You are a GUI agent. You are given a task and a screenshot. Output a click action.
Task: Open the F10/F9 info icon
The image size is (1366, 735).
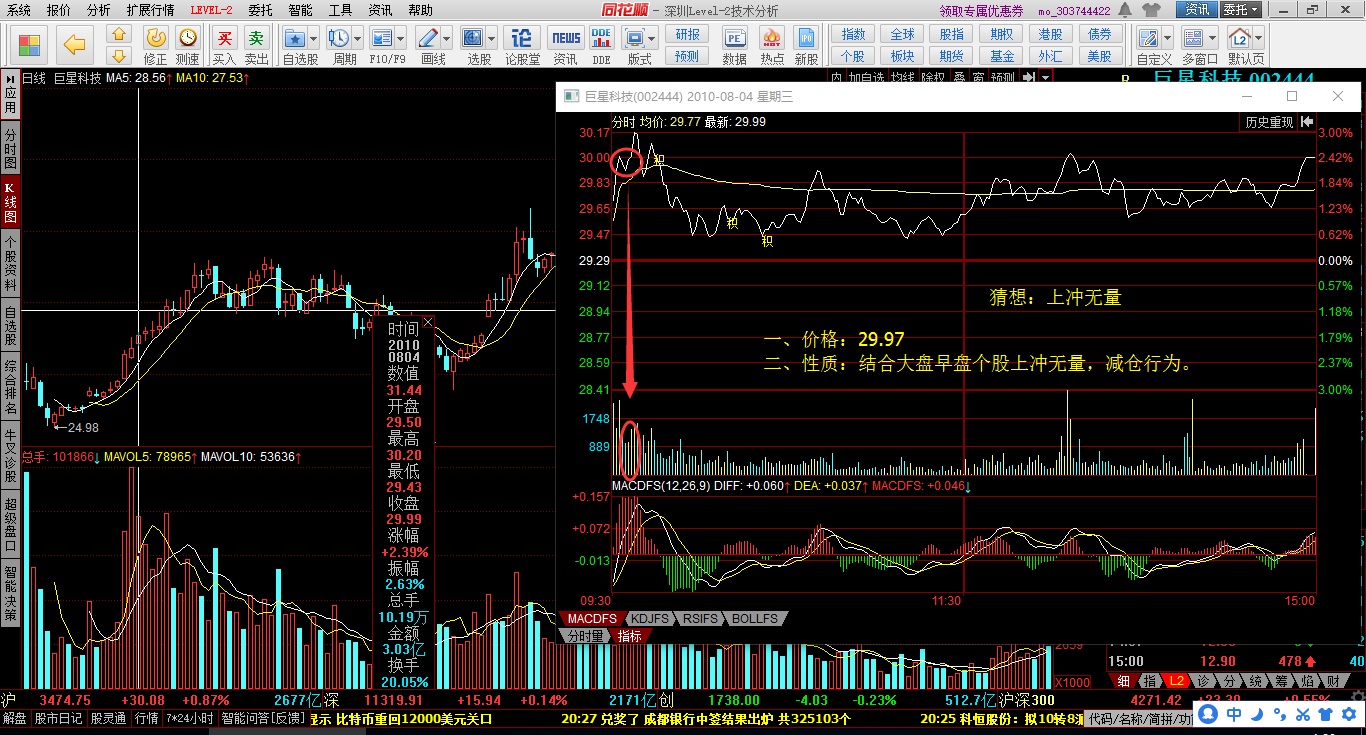point(381,38)
